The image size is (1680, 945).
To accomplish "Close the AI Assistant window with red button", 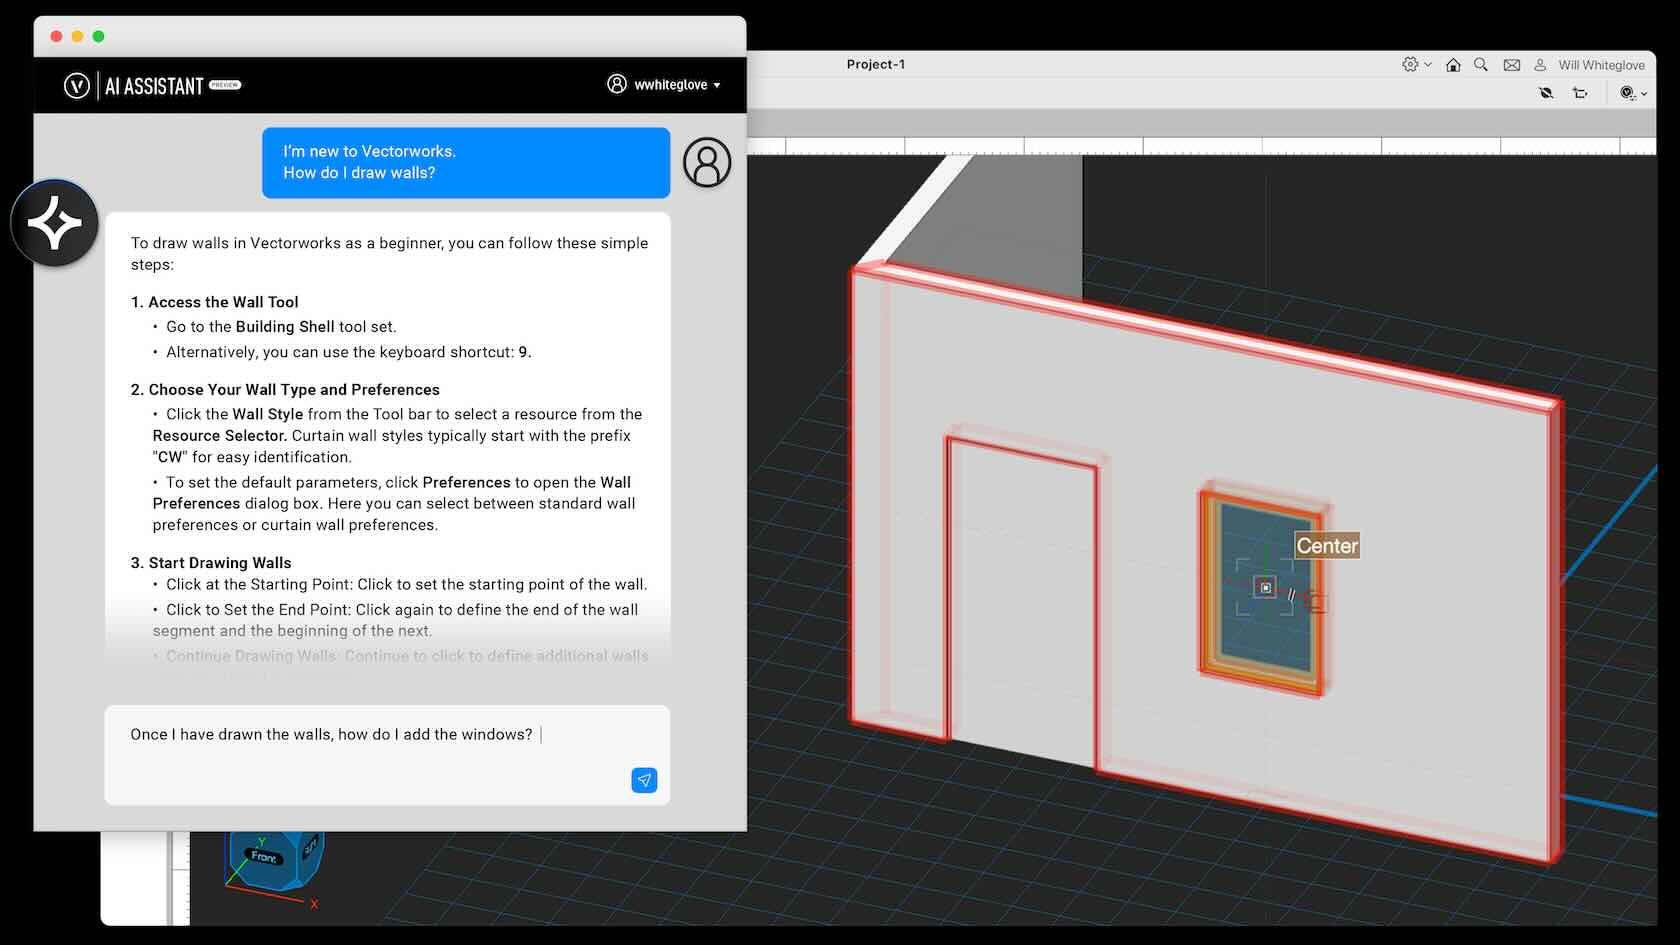I will [x=57, y=36].
